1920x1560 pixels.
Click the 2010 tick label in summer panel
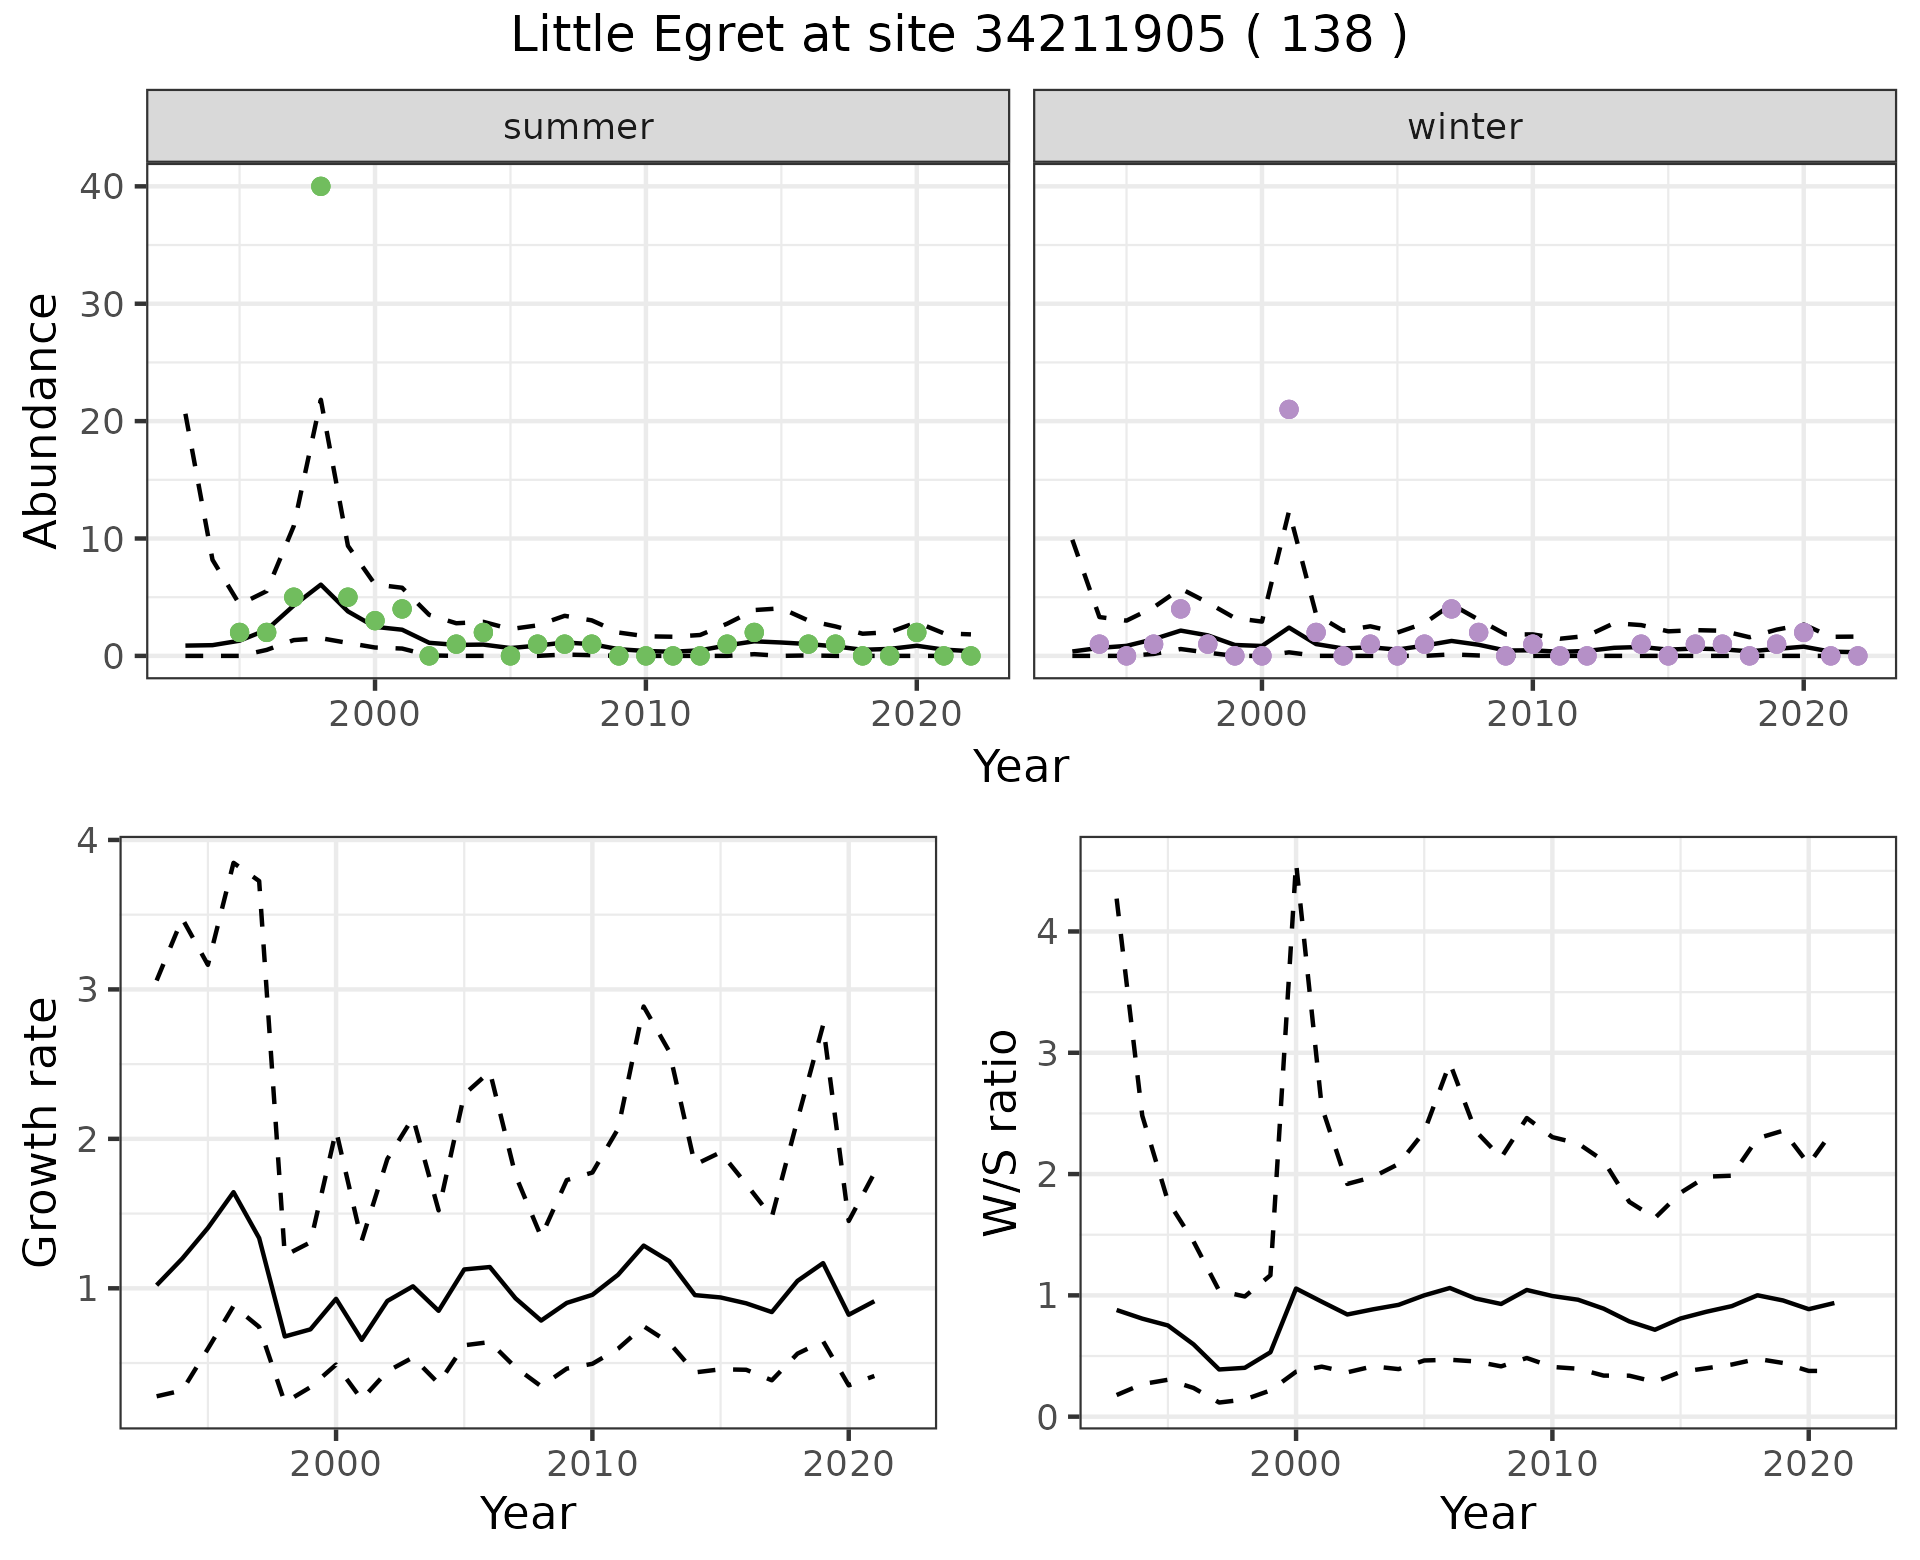click(x=645, y=714)
